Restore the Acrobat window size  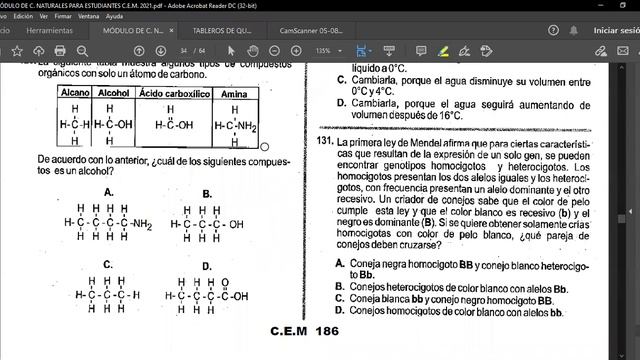point(622,5)
